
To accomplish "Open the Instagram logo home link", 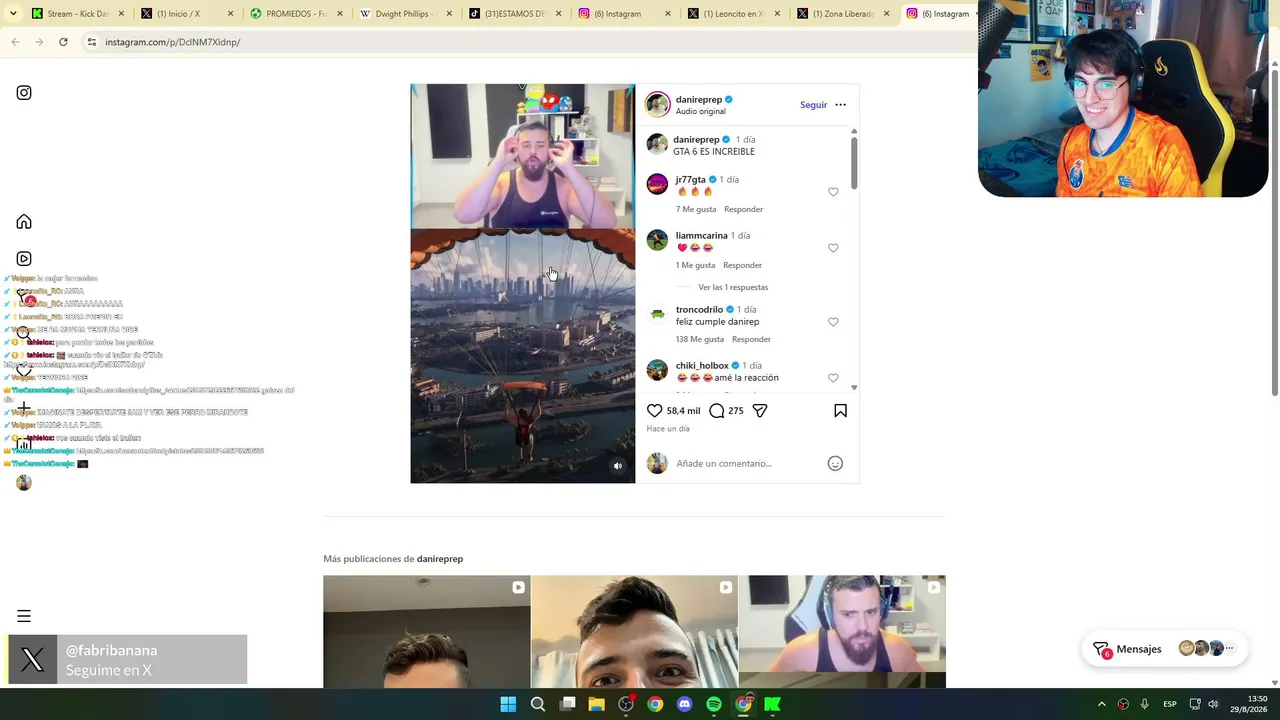I will (24, 93).
